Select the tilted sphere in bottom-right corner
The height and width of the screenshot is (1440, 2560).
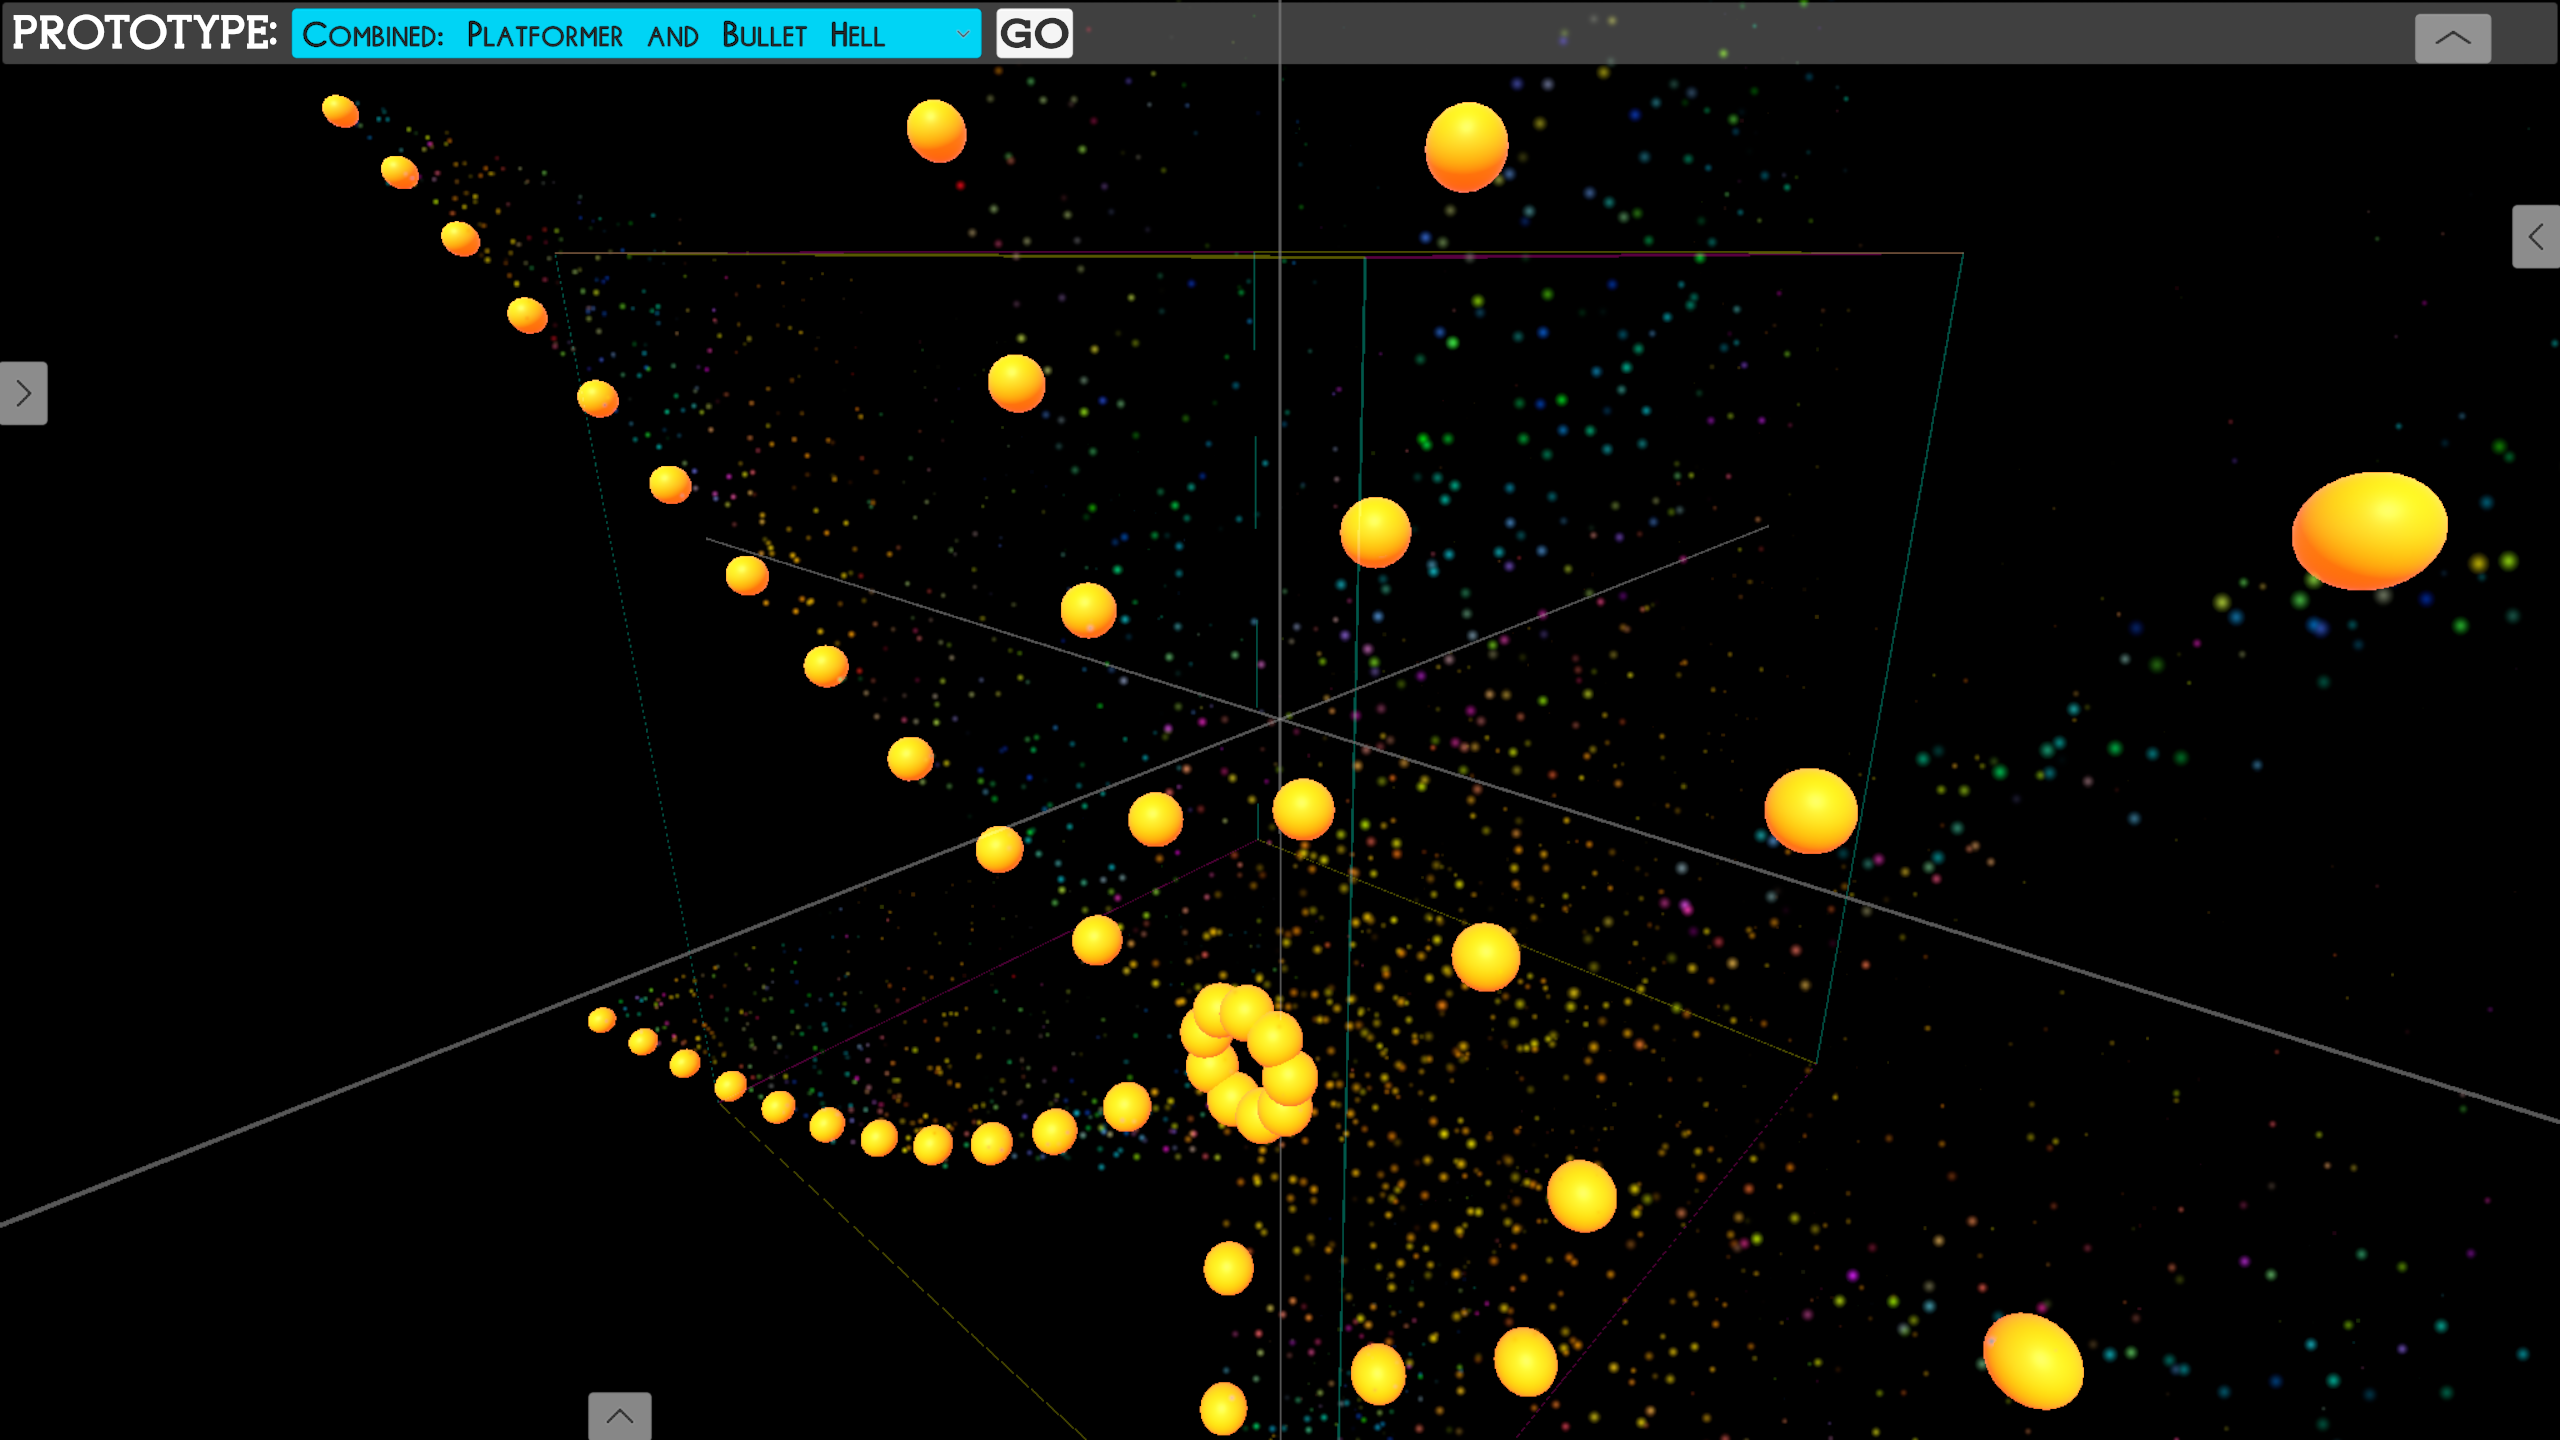tap(2033, 1361)
